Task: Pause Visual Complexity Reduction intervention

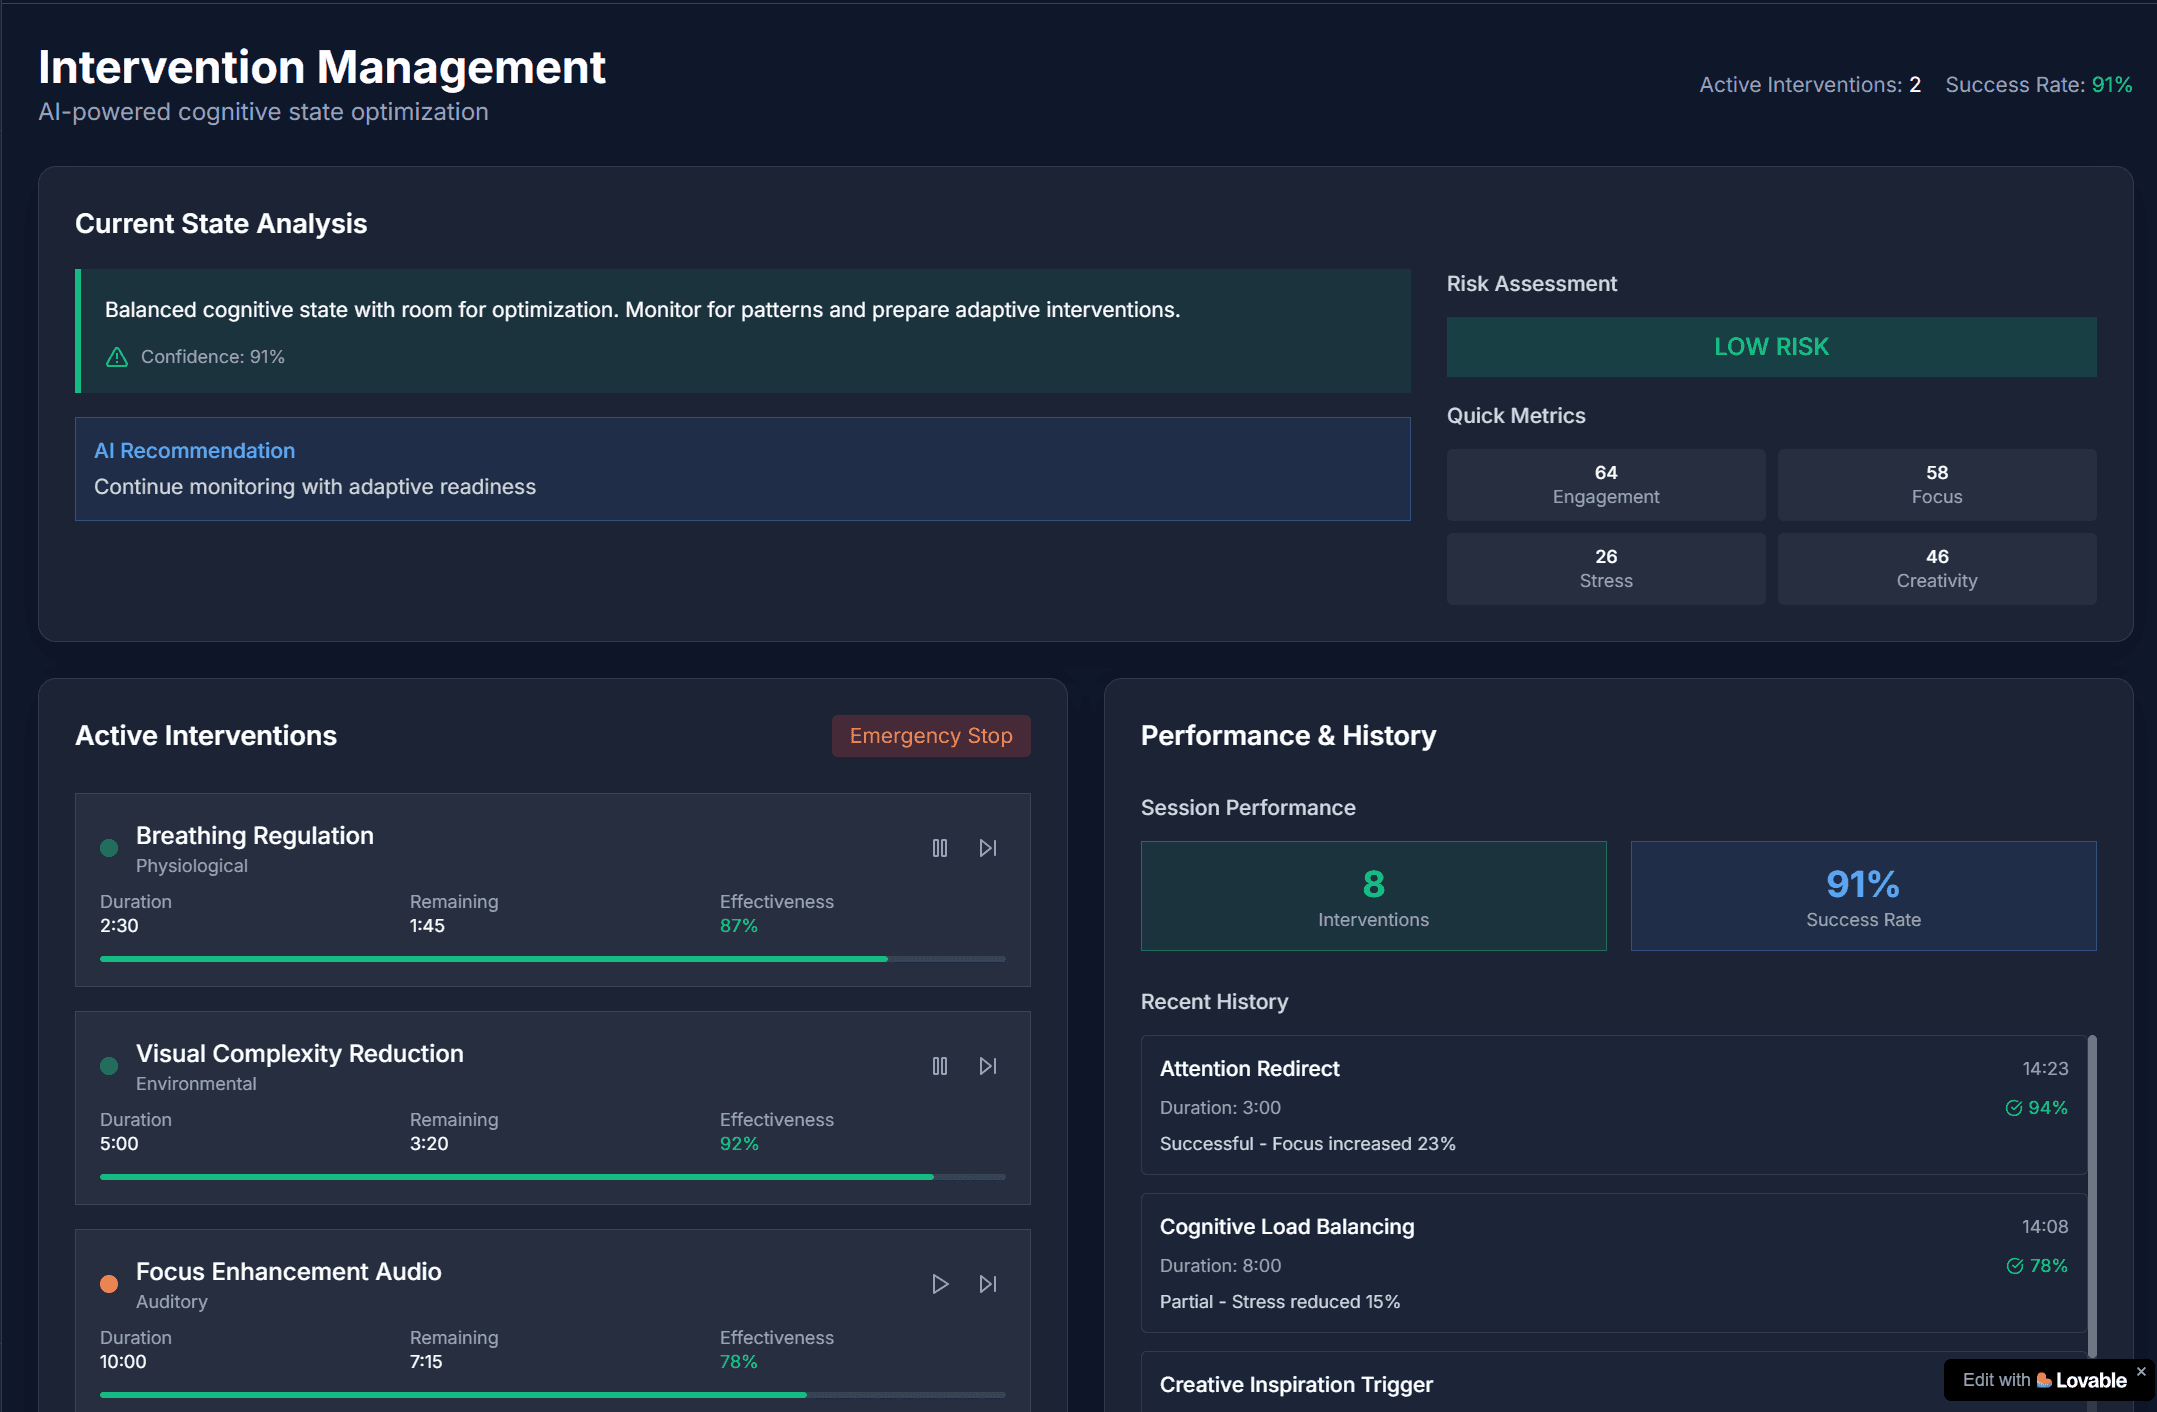Action: tap(939, 1066)
